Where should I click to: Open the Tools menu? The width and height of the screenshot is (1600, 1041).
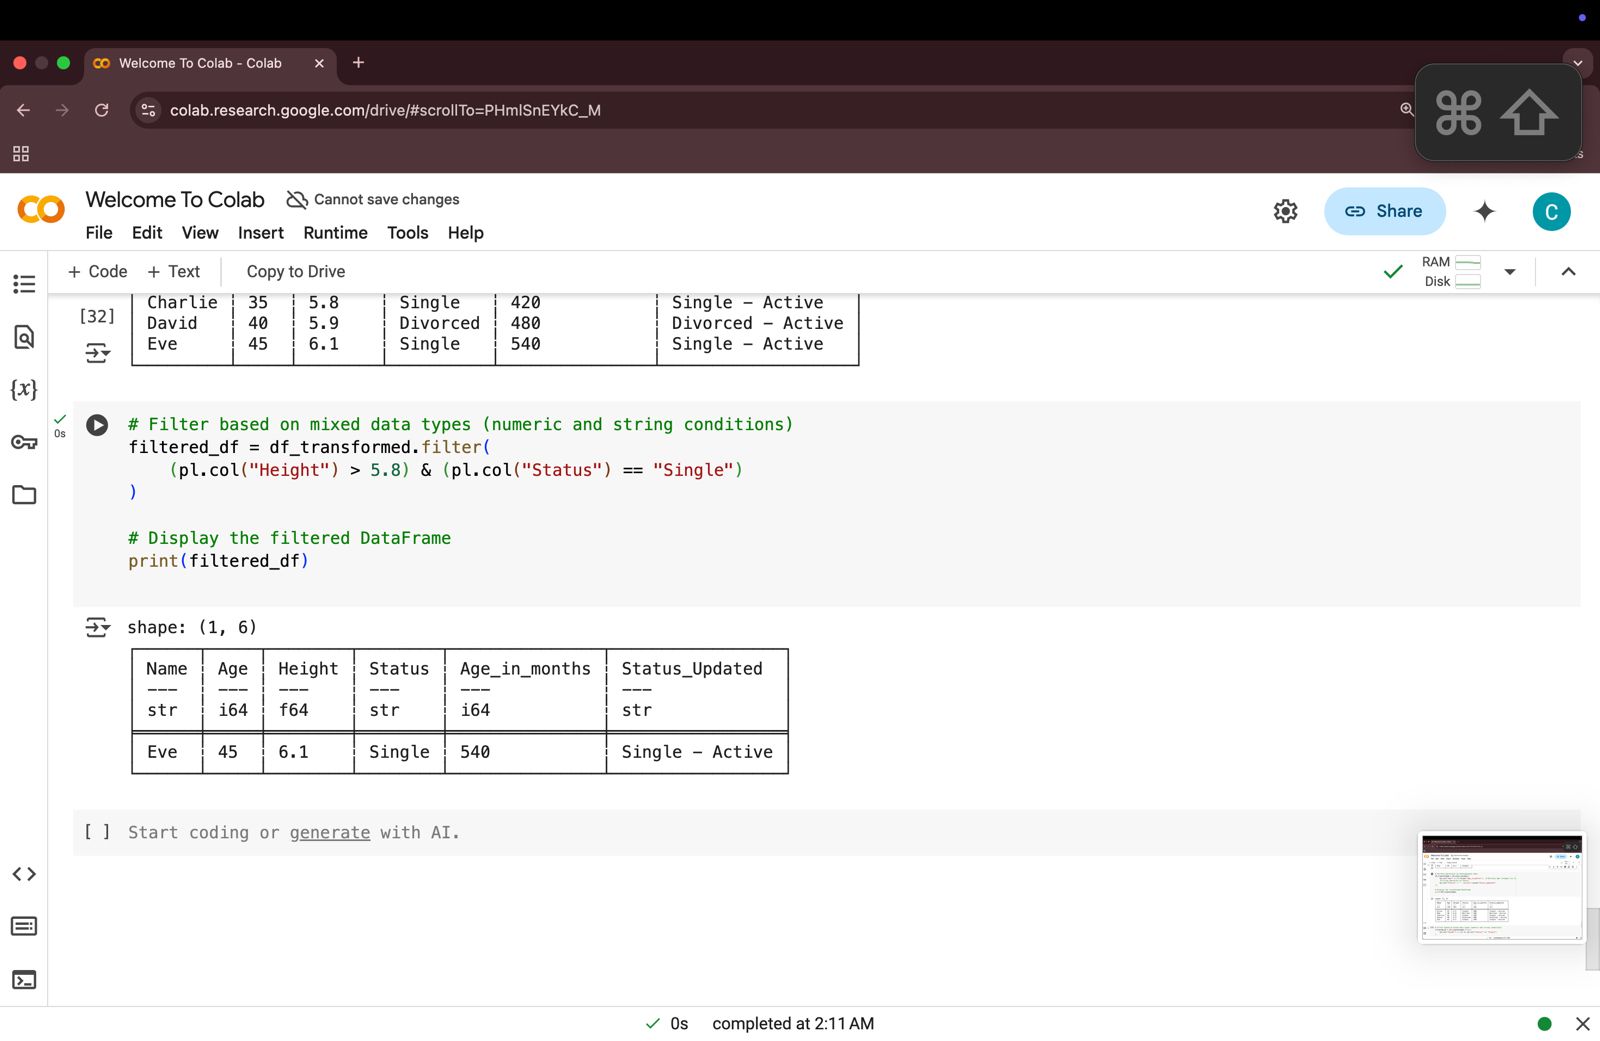pyautogui.click(x=408, y=233)
